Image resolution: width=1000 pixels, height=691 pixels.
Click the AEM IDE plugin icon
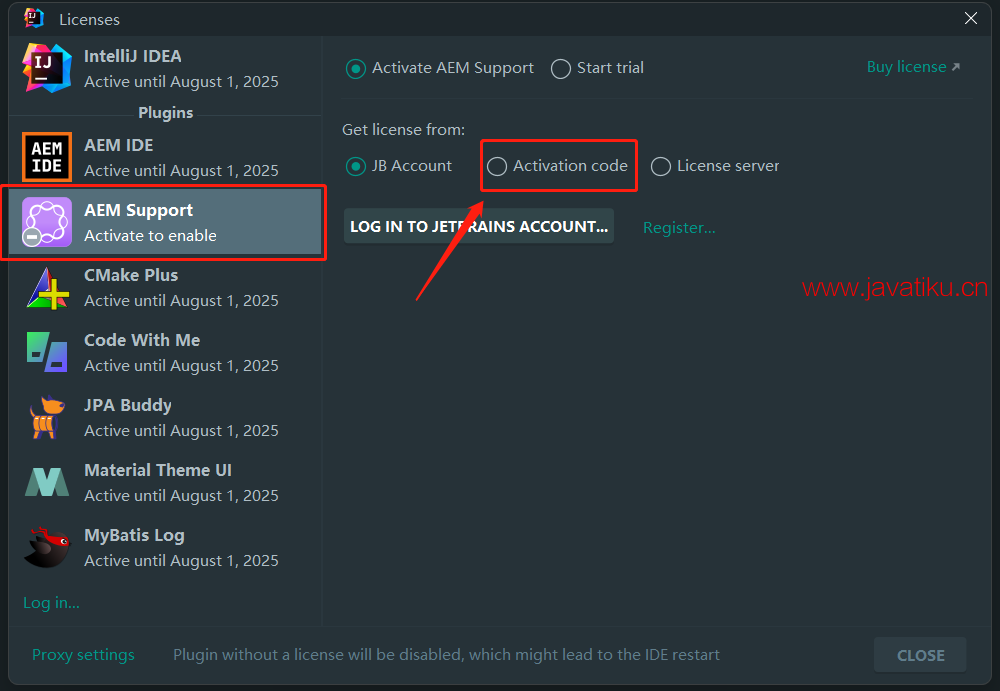[x=47, y=157]
